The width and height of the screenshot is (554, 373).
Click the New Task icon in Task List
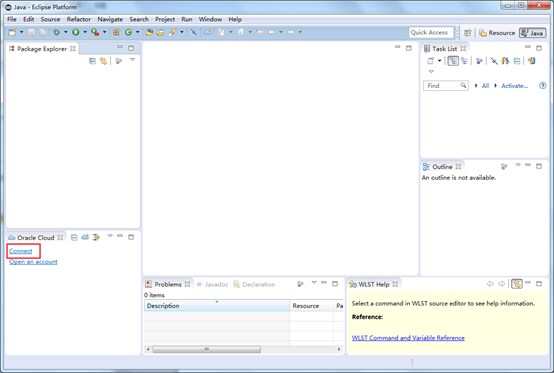[430, 61]
